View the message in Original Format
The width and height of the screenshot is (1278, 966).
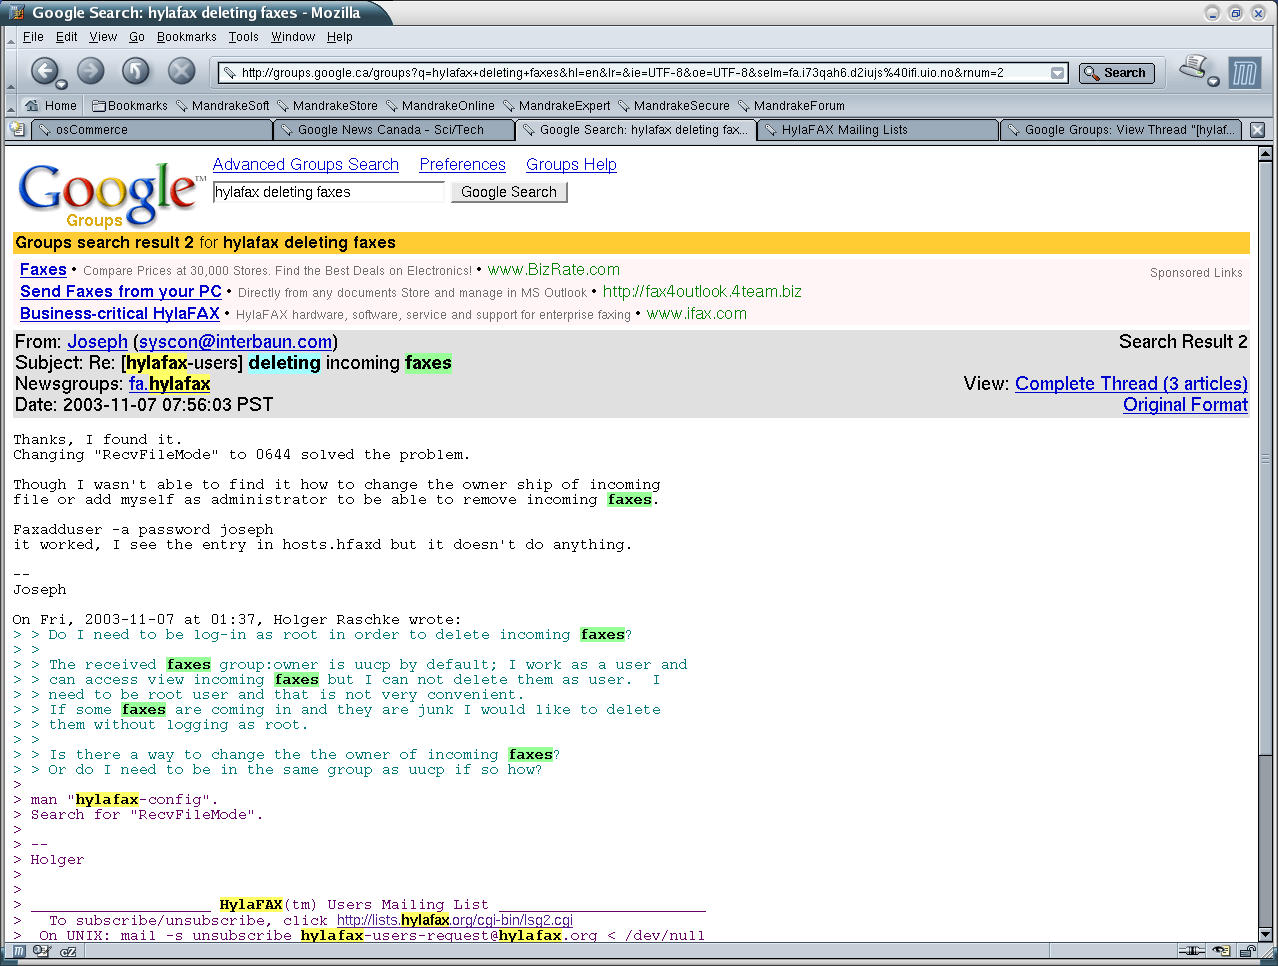tap(1186, 405)
